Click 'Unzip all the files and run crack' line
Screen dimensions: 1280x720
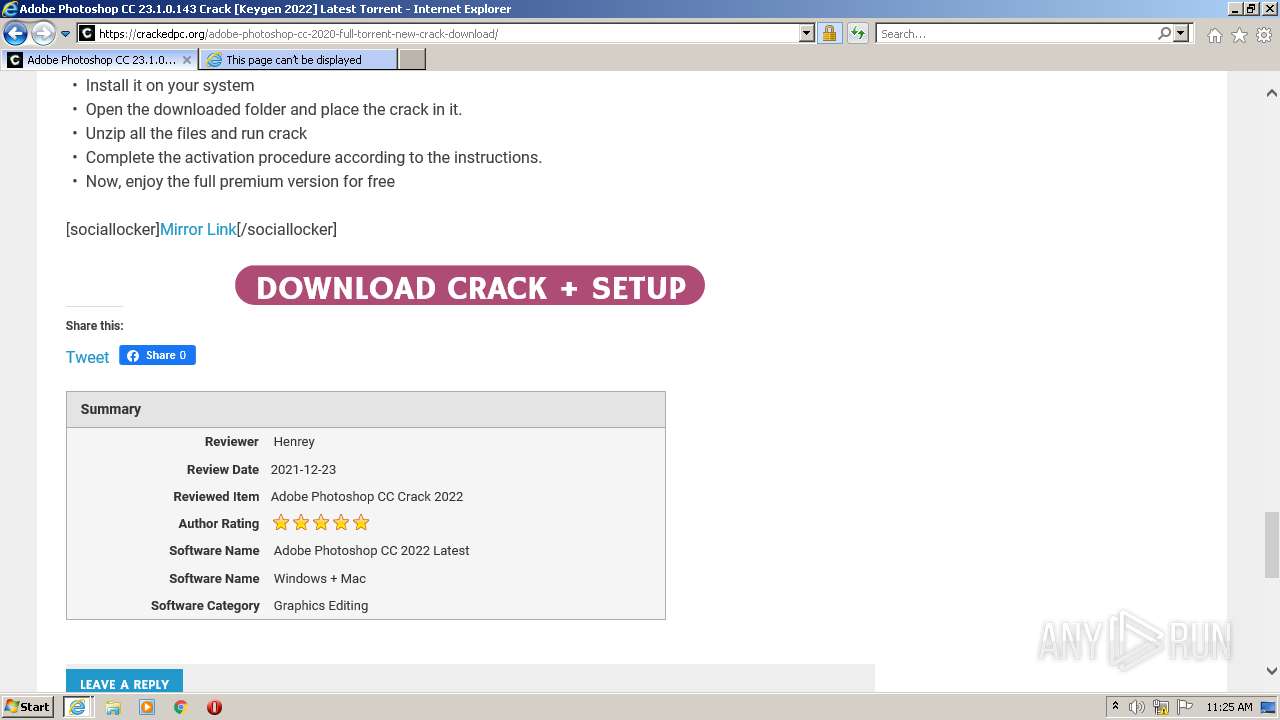pos(196,133)
